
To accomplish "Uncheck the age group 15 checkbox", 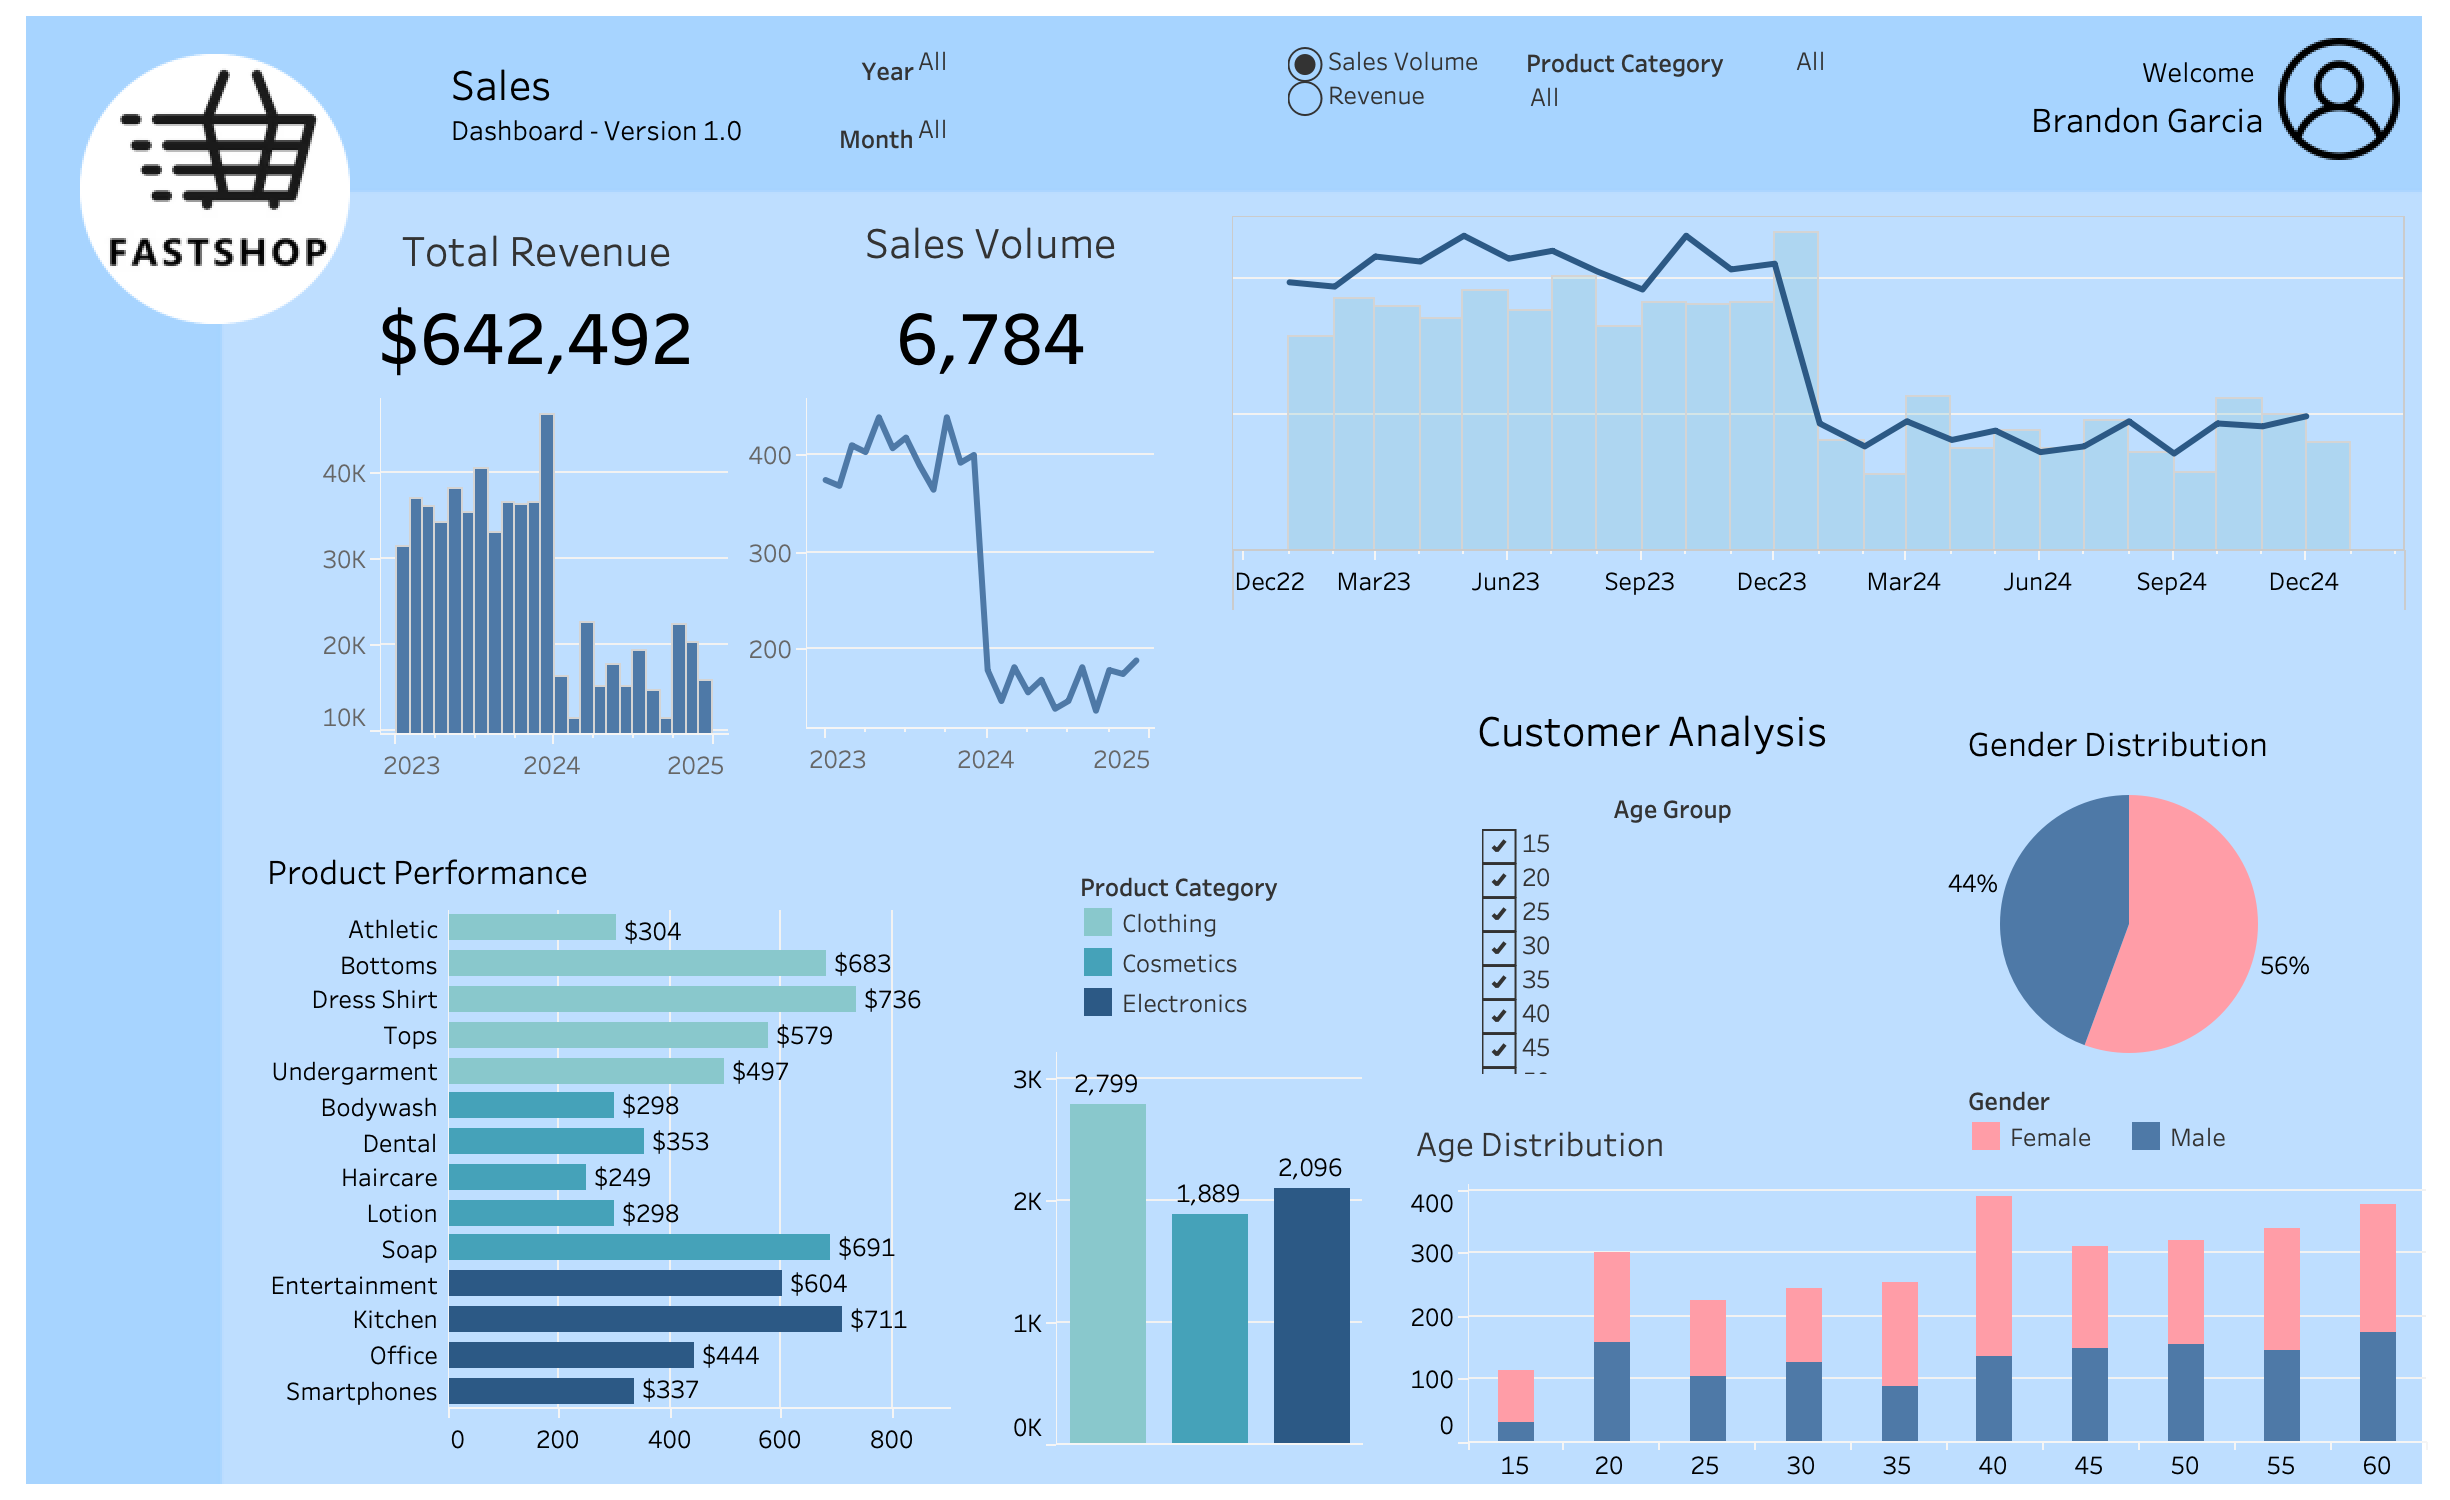I will (x=1497, y=845).
